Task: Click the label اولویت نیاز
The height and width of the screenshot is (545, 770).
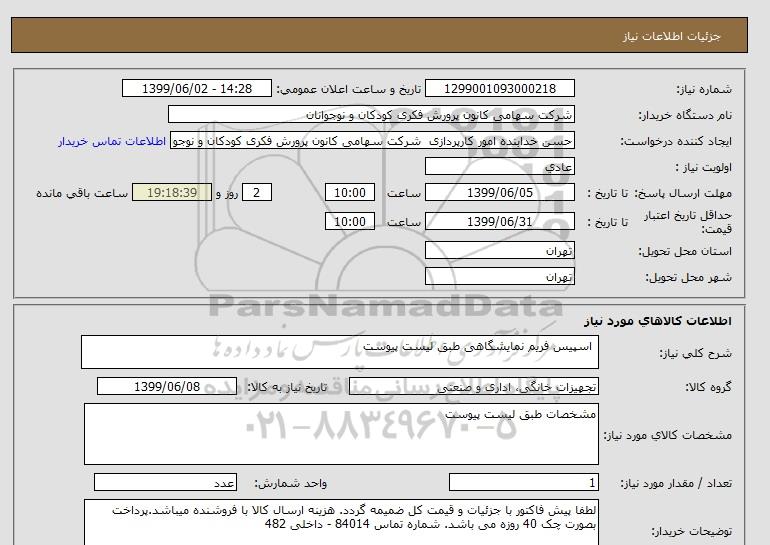Action: [704, 167]
